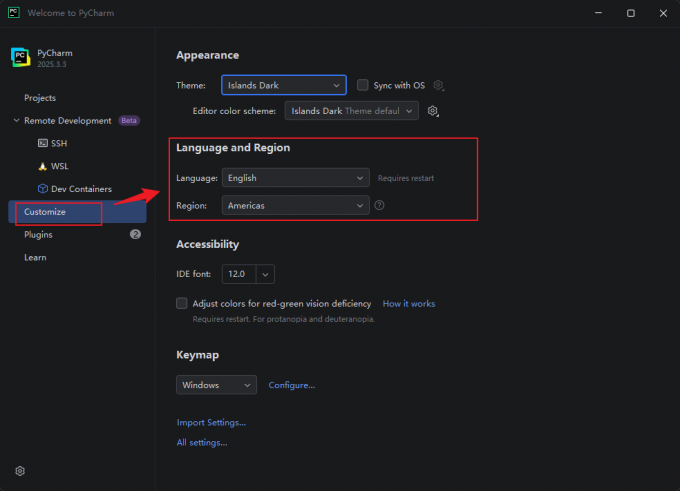Screen dimensions: 680x491
Task: Click the IDE font value field 12.0
Action: pos(239,274)
